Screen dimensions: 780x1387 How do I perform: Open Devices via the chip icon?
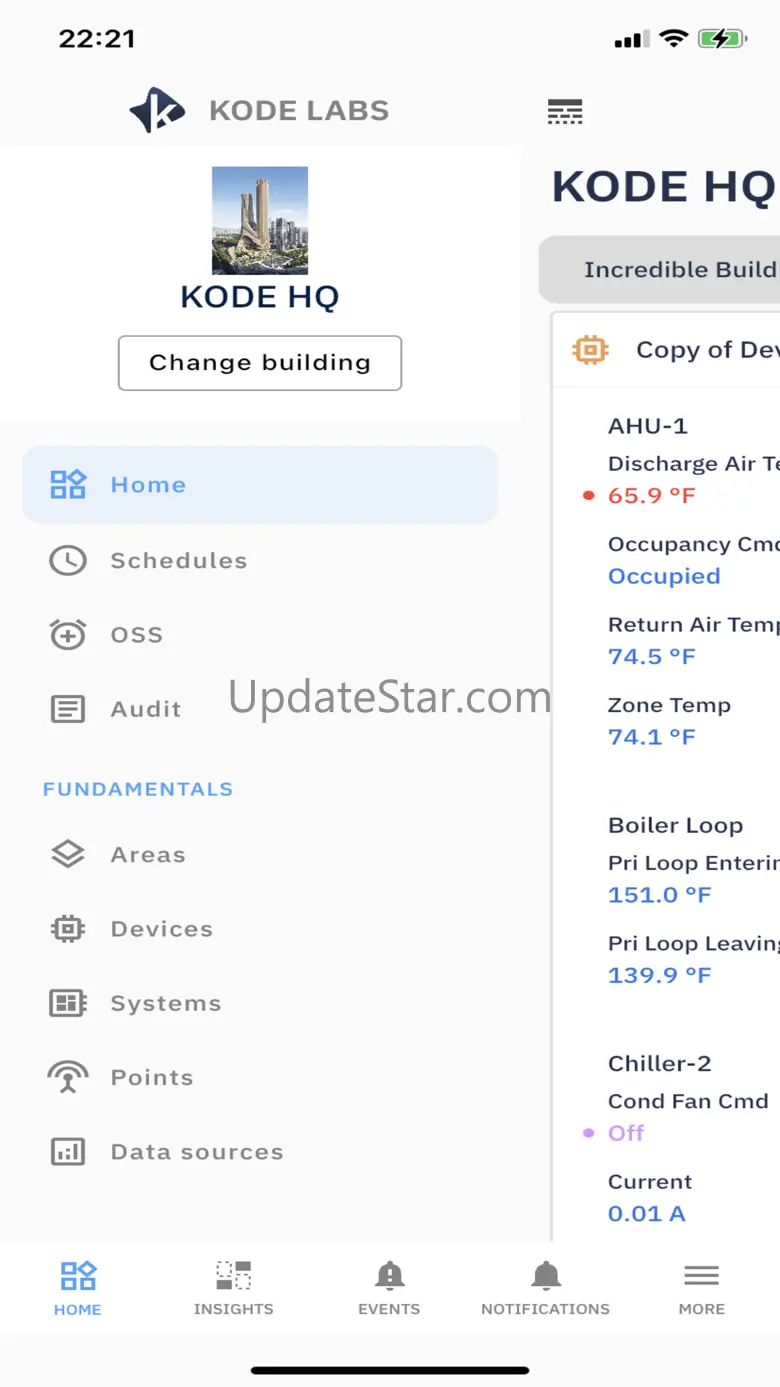pos(68,929)
